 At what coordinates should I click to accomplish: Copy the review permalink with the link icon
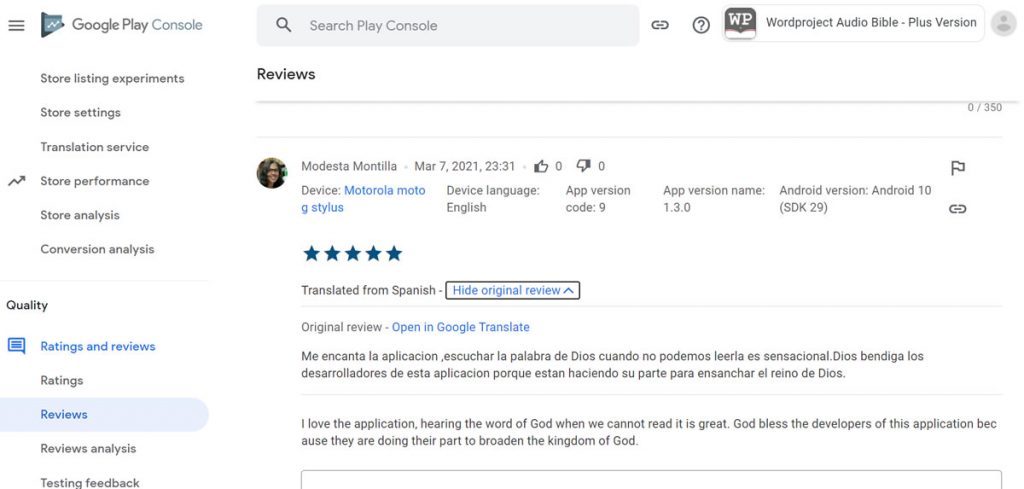point(957,209)
